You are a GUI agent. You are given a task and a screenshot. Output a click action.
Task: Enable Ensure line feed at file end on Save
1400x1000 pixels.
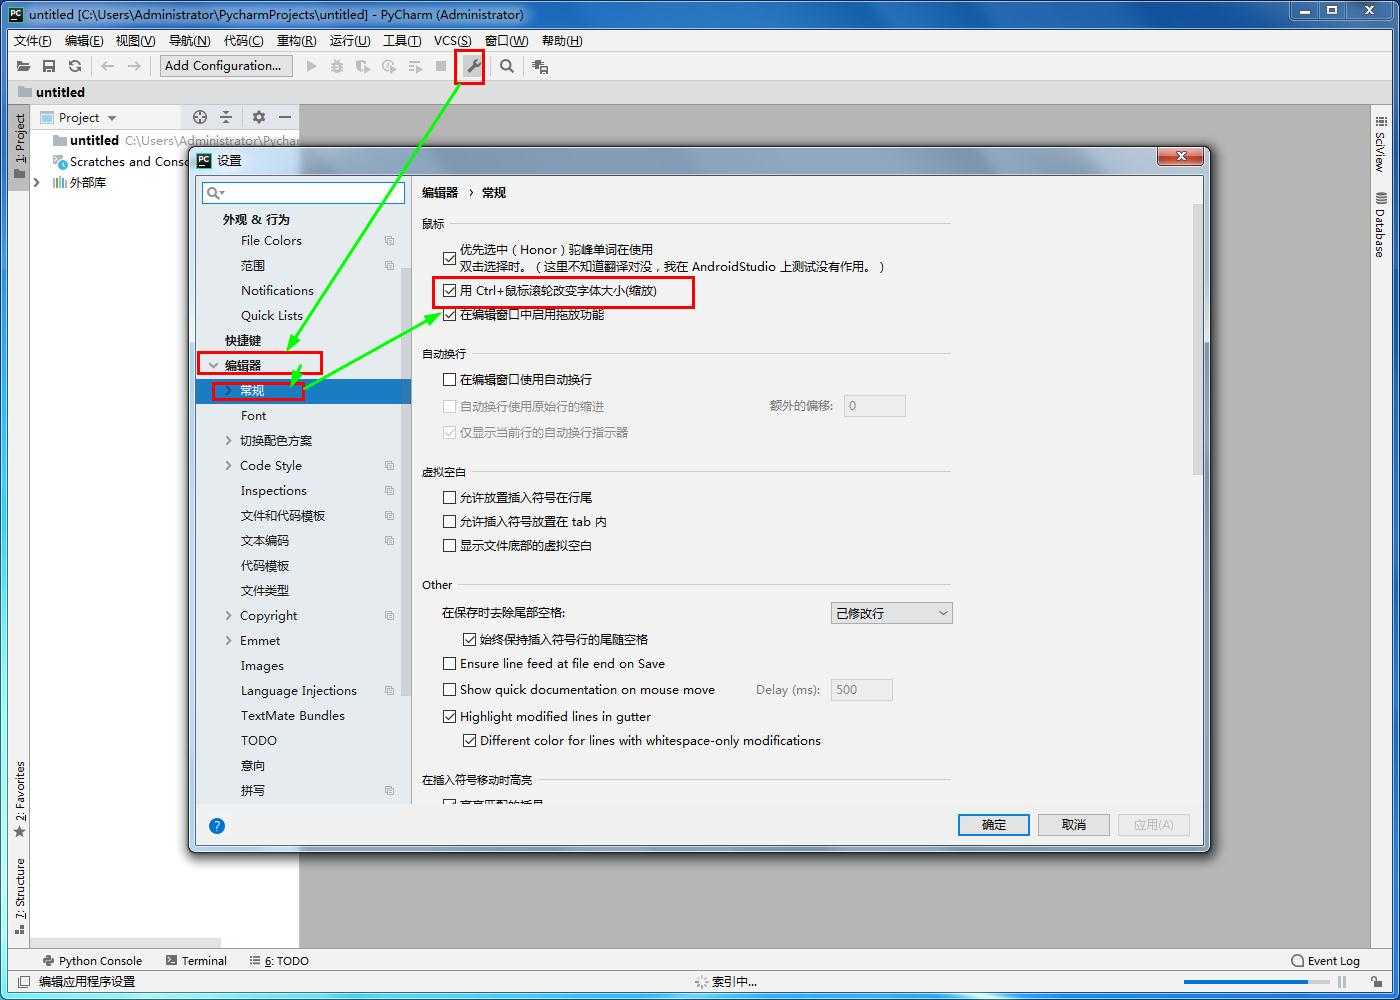[x=450, y=664]
